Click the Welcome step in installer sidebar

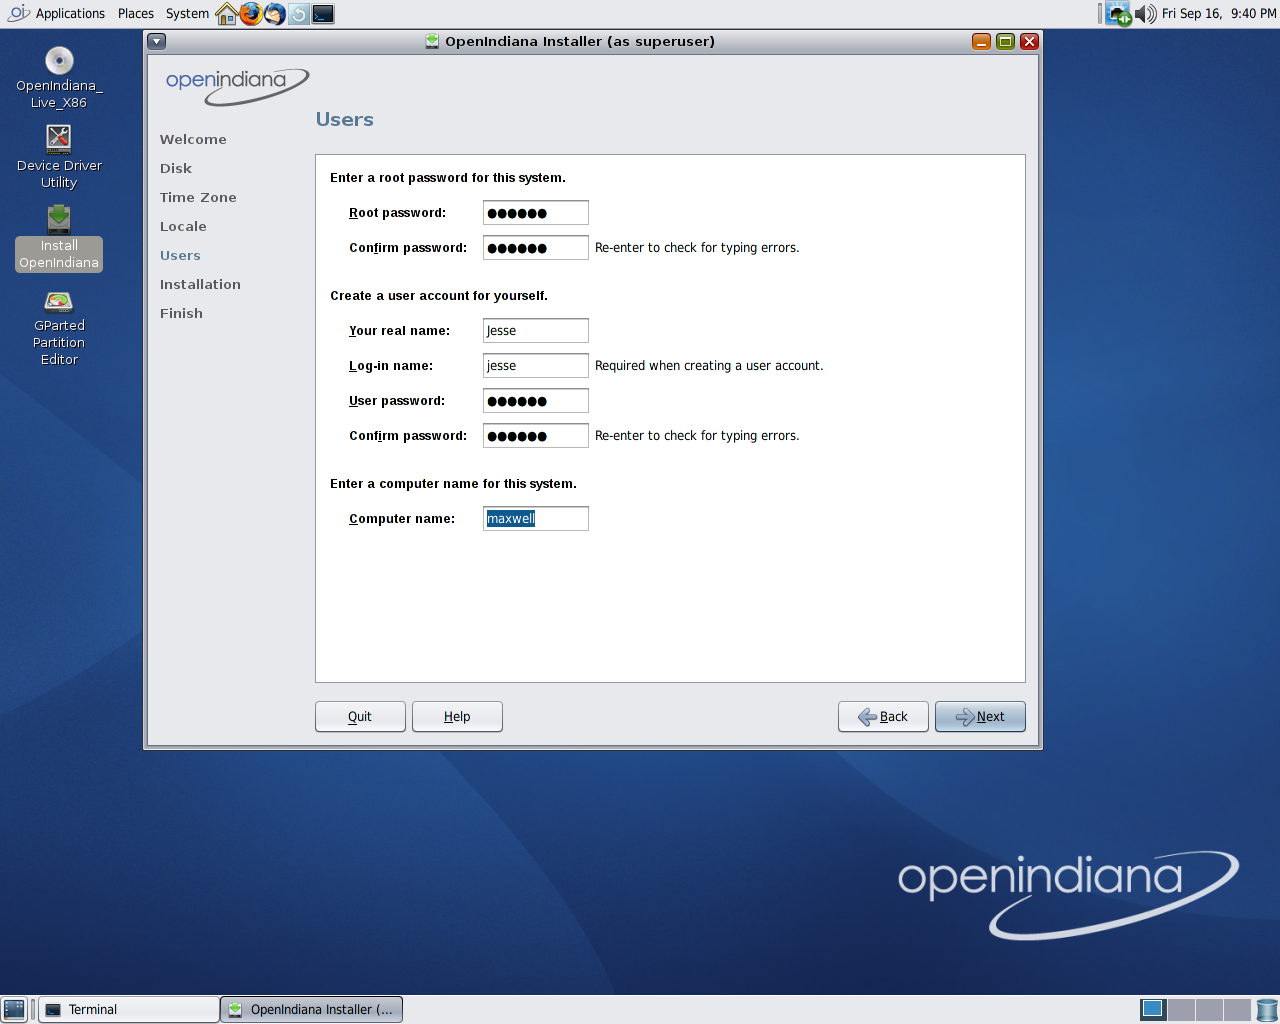[193, 140]
